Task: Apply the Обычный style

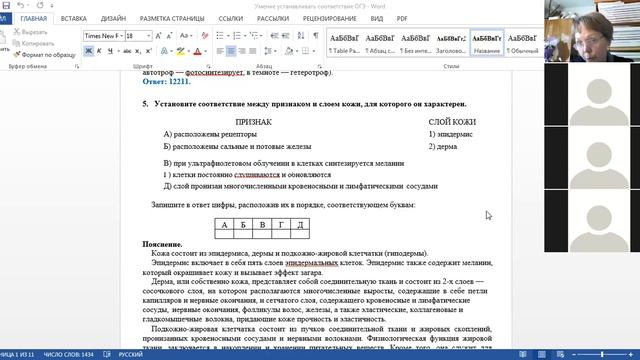Action: pyautogui.click(x=522, y=43)
